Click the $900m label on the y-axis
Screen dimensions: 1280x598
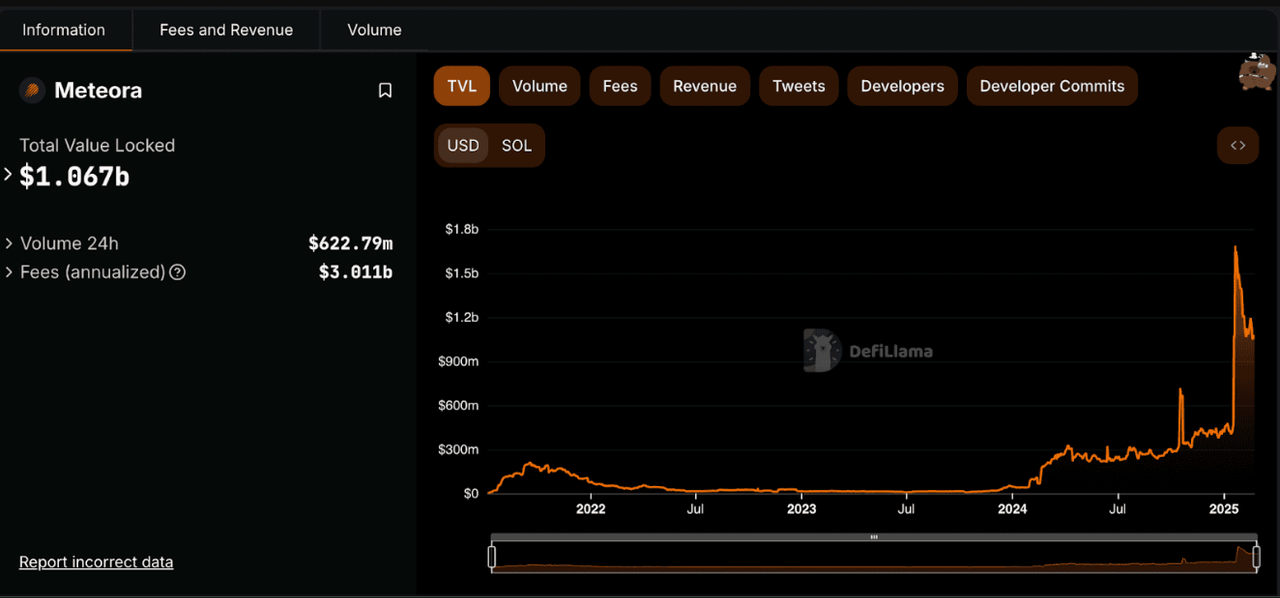click(459, 361)
